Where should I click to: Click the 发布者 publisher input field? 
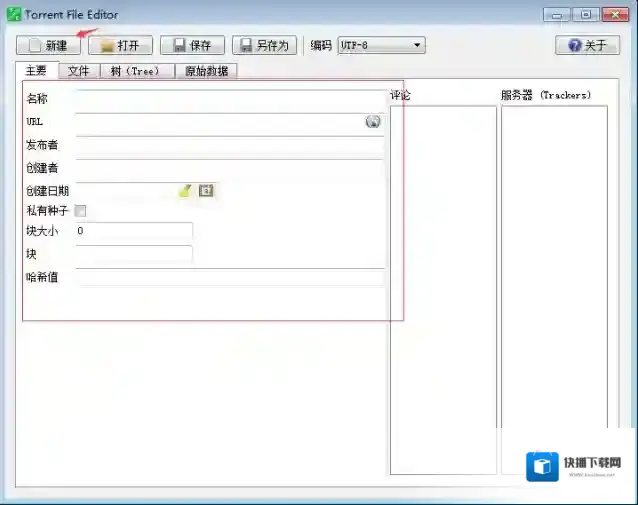click(x=228, y=146)
